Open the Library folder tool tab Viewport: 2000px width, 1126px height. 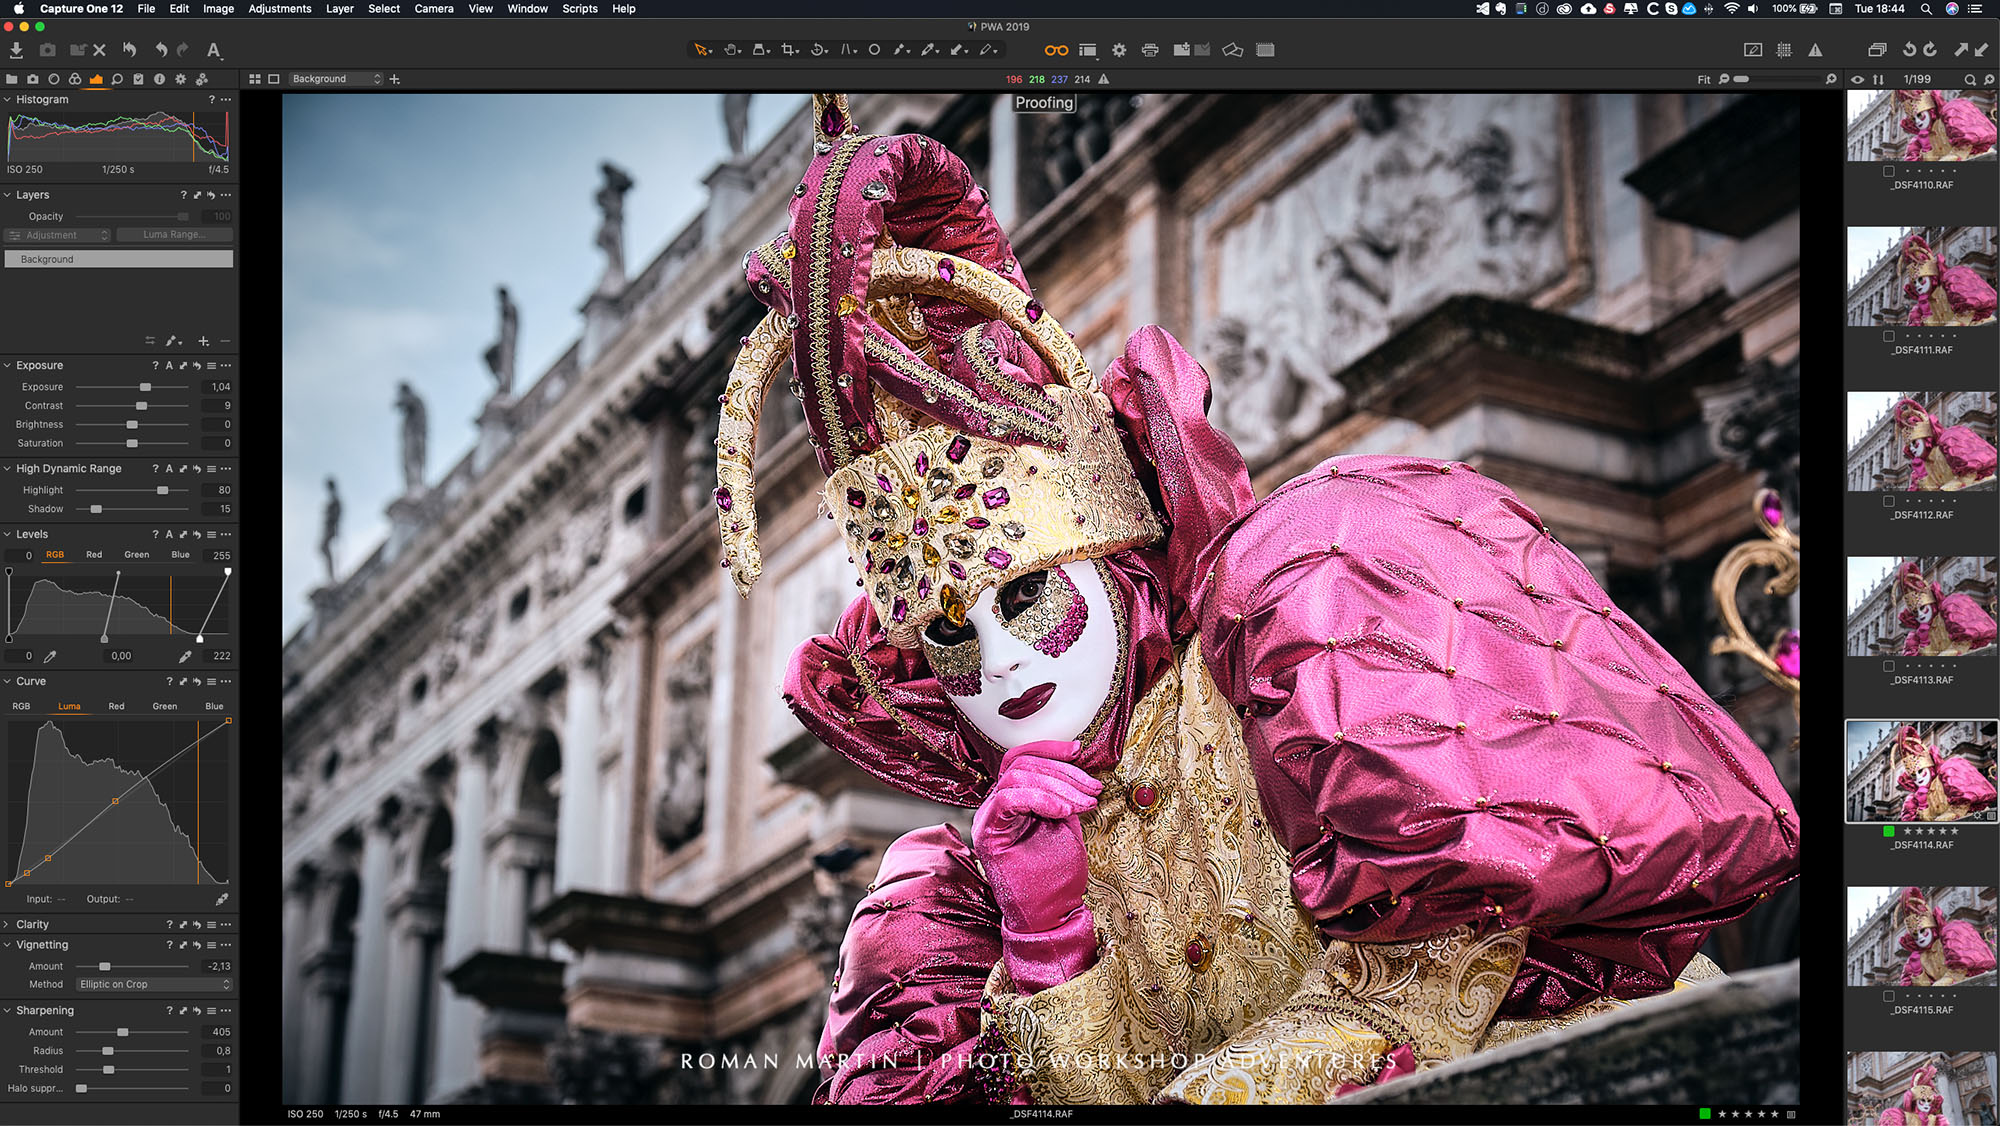[12, 79]
